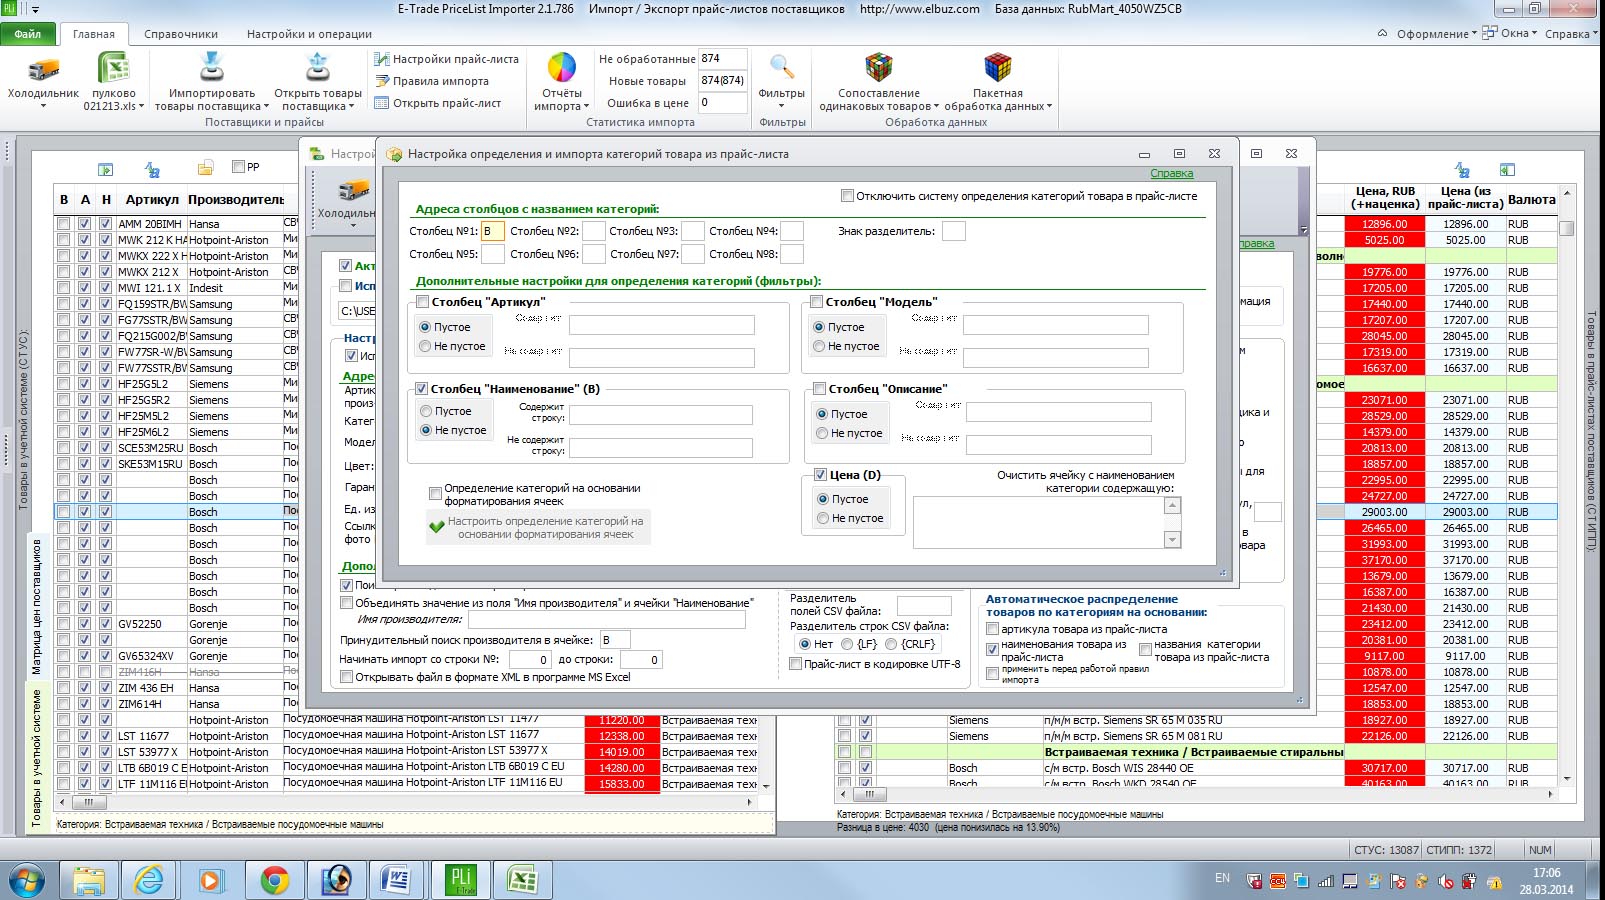Click Открыть прайс-лист in the ribbon
Image resolution: width=1605 pixels, height=900 pixels.
pyautogui.click(x=438, y=103)
